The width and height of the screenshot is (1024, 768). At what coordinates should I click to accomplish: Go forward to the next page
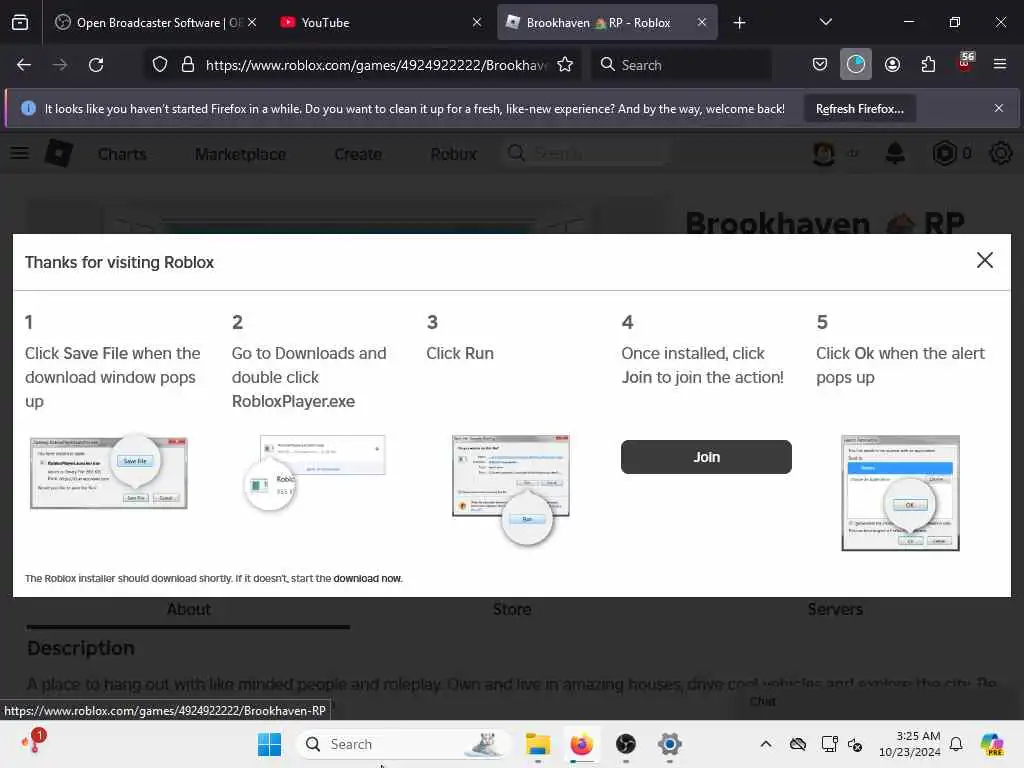tap(59, 65)
